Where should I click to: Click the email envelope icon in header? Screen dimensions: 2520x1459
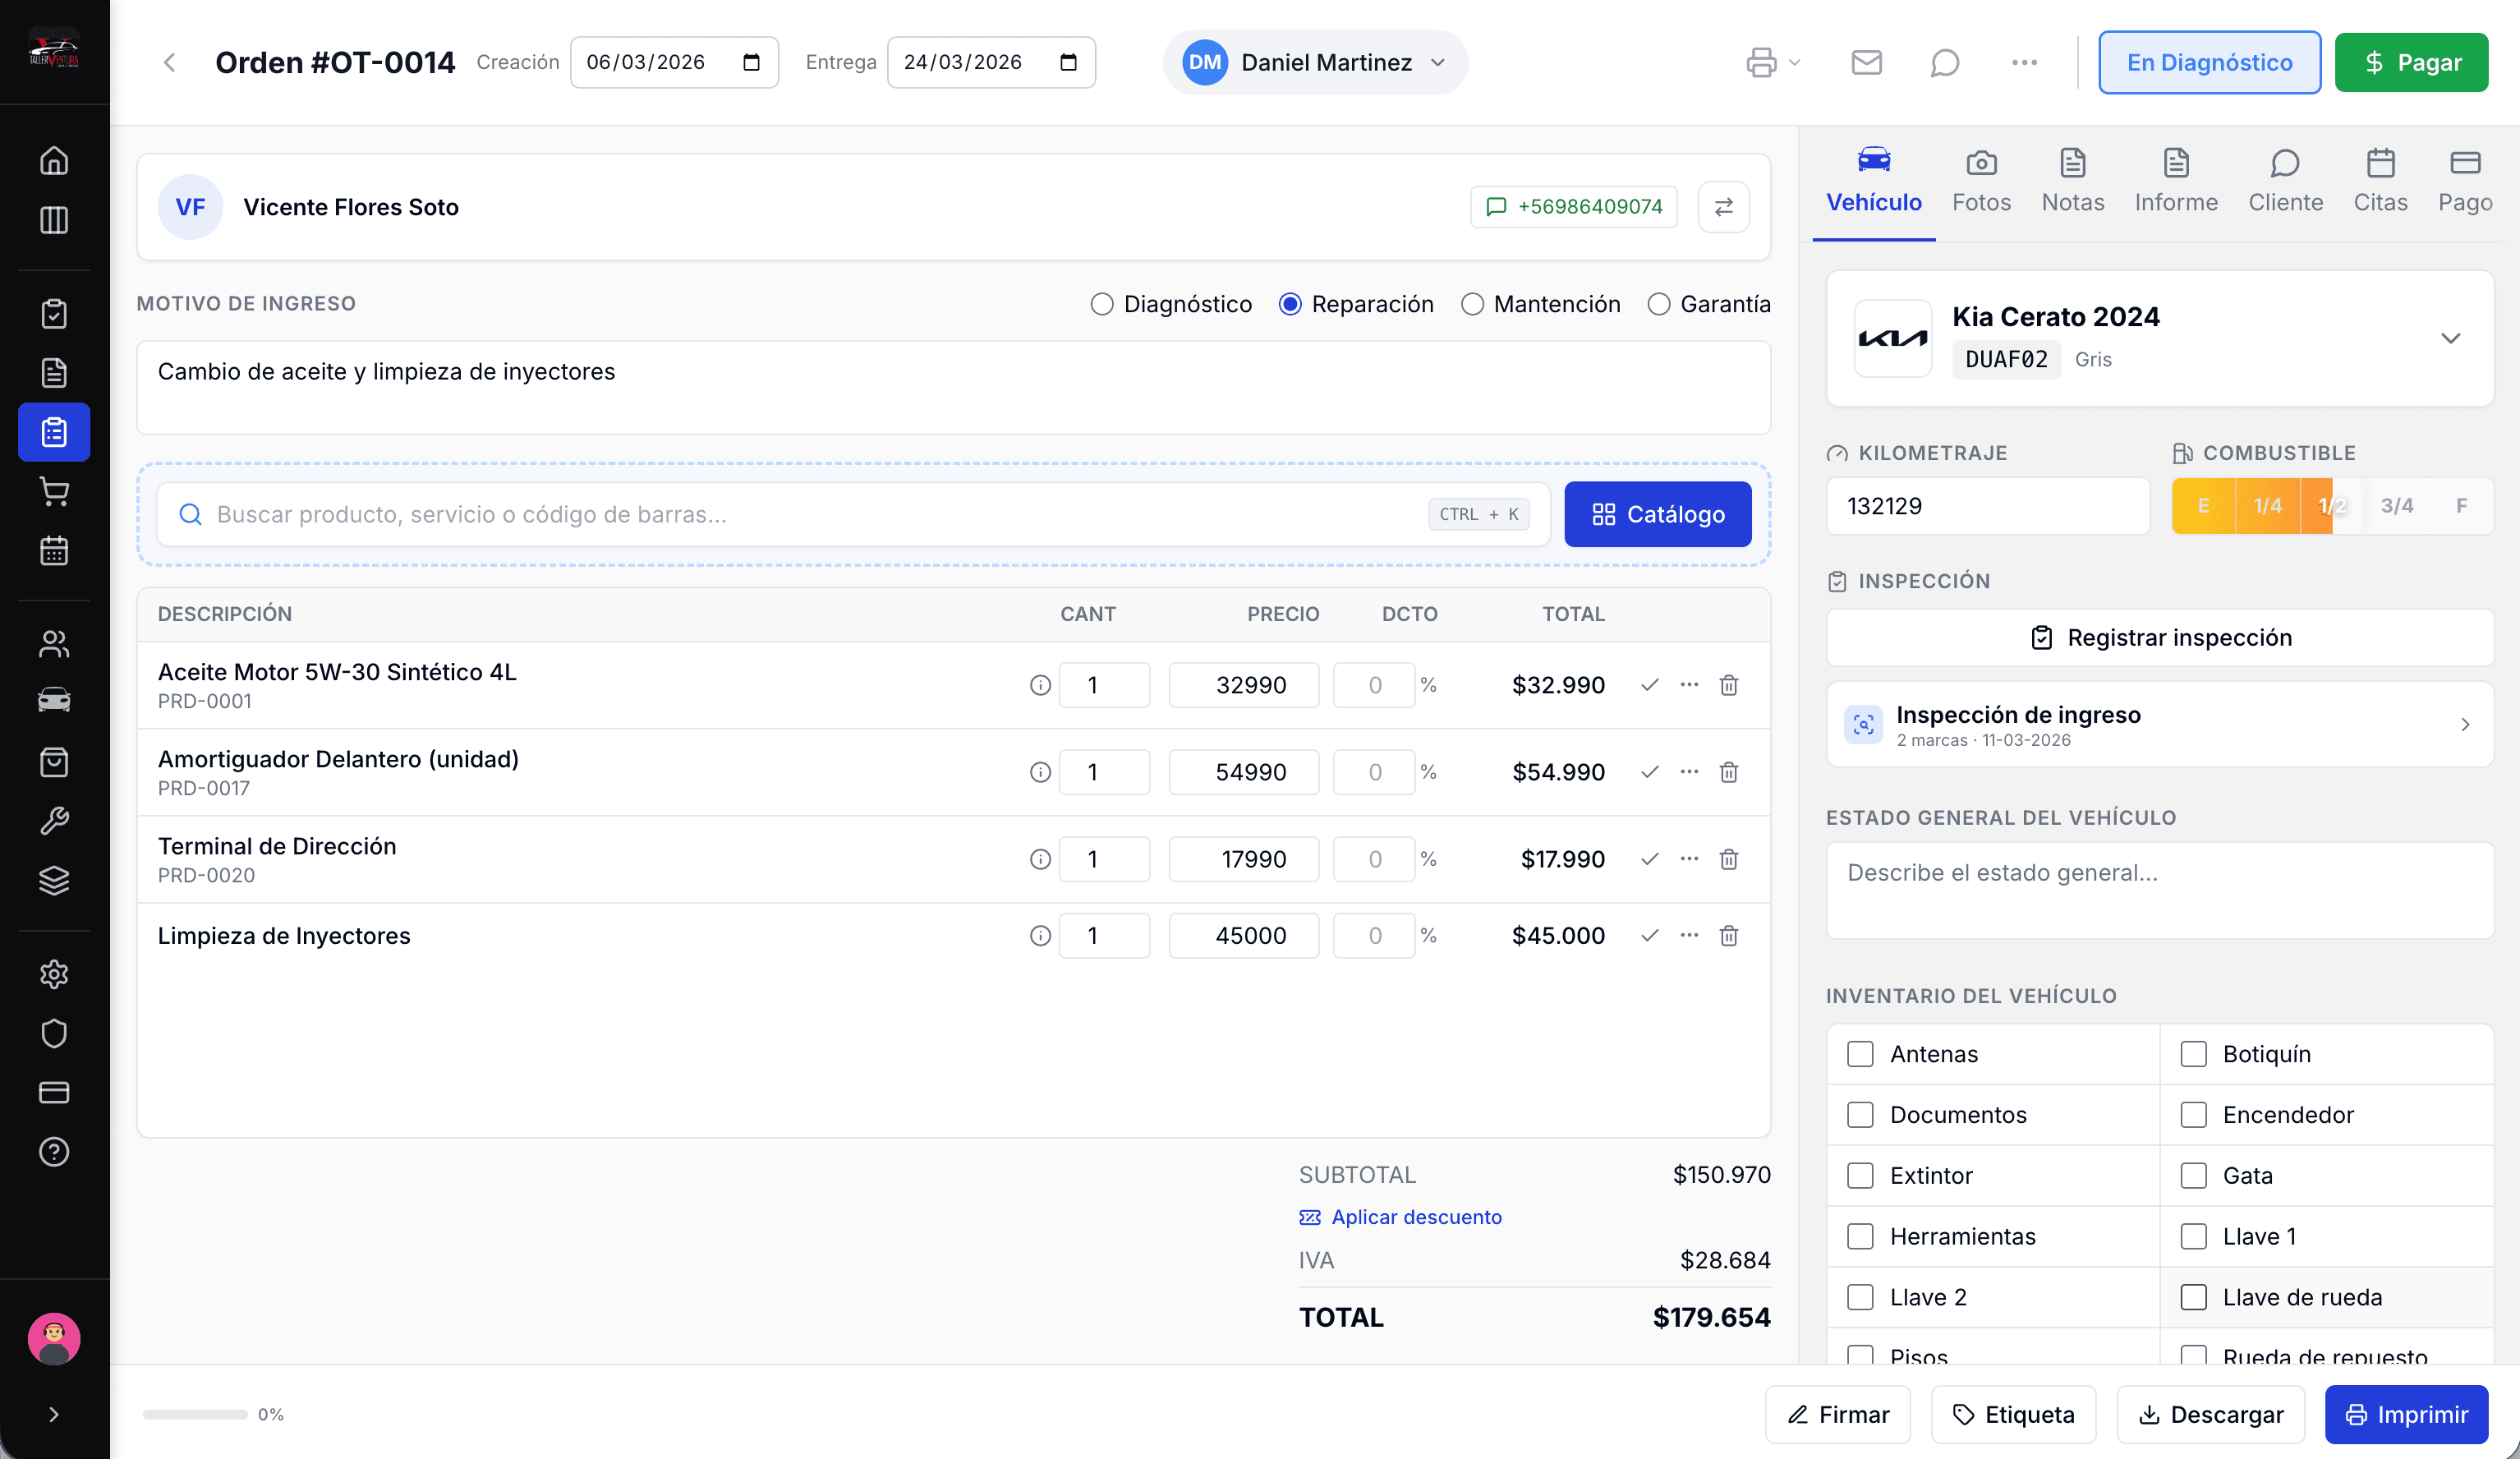coord(1866,62)
